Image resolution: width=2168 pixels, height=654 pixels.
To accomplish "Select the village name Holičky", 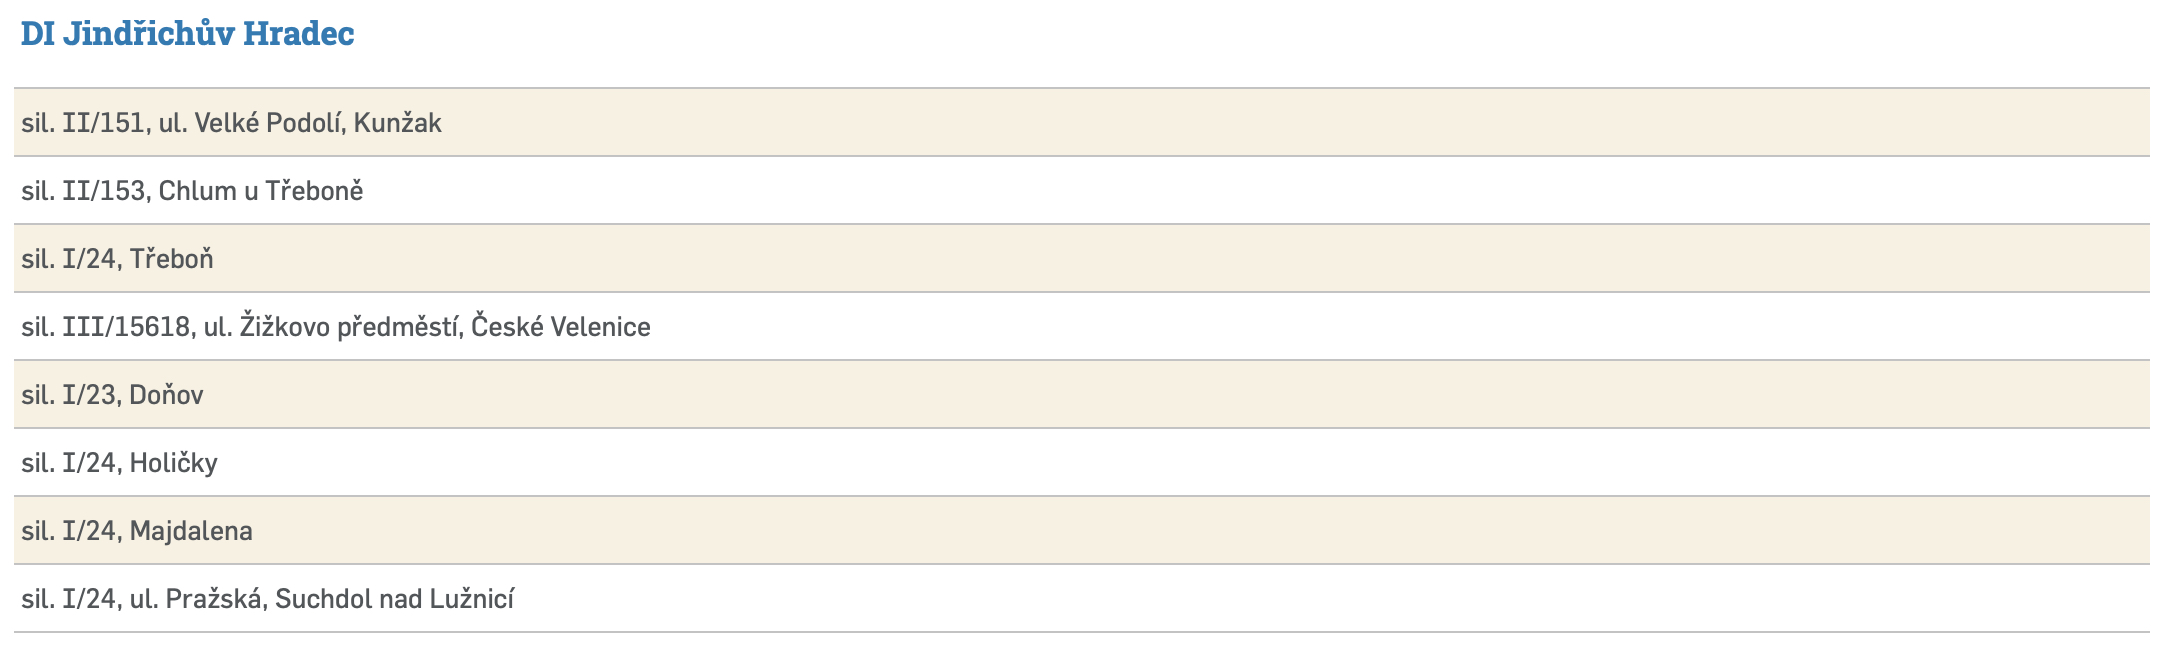I will point(173,463).
